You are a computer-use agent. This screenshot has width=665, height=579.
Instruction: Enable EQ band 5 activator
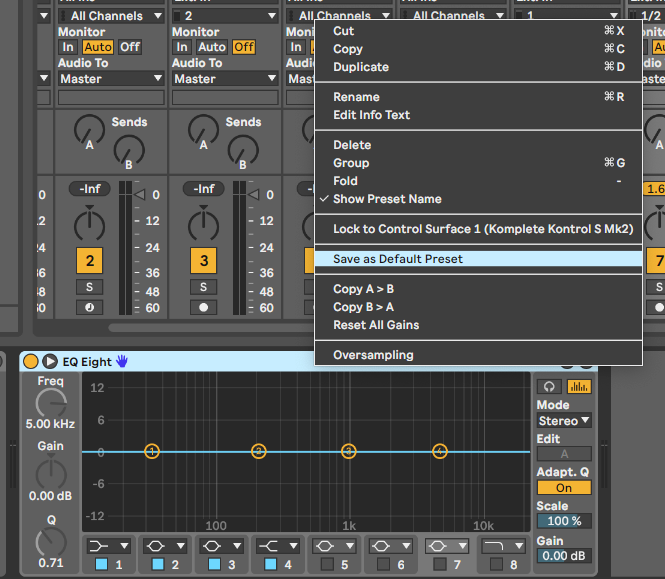(327, 564)
